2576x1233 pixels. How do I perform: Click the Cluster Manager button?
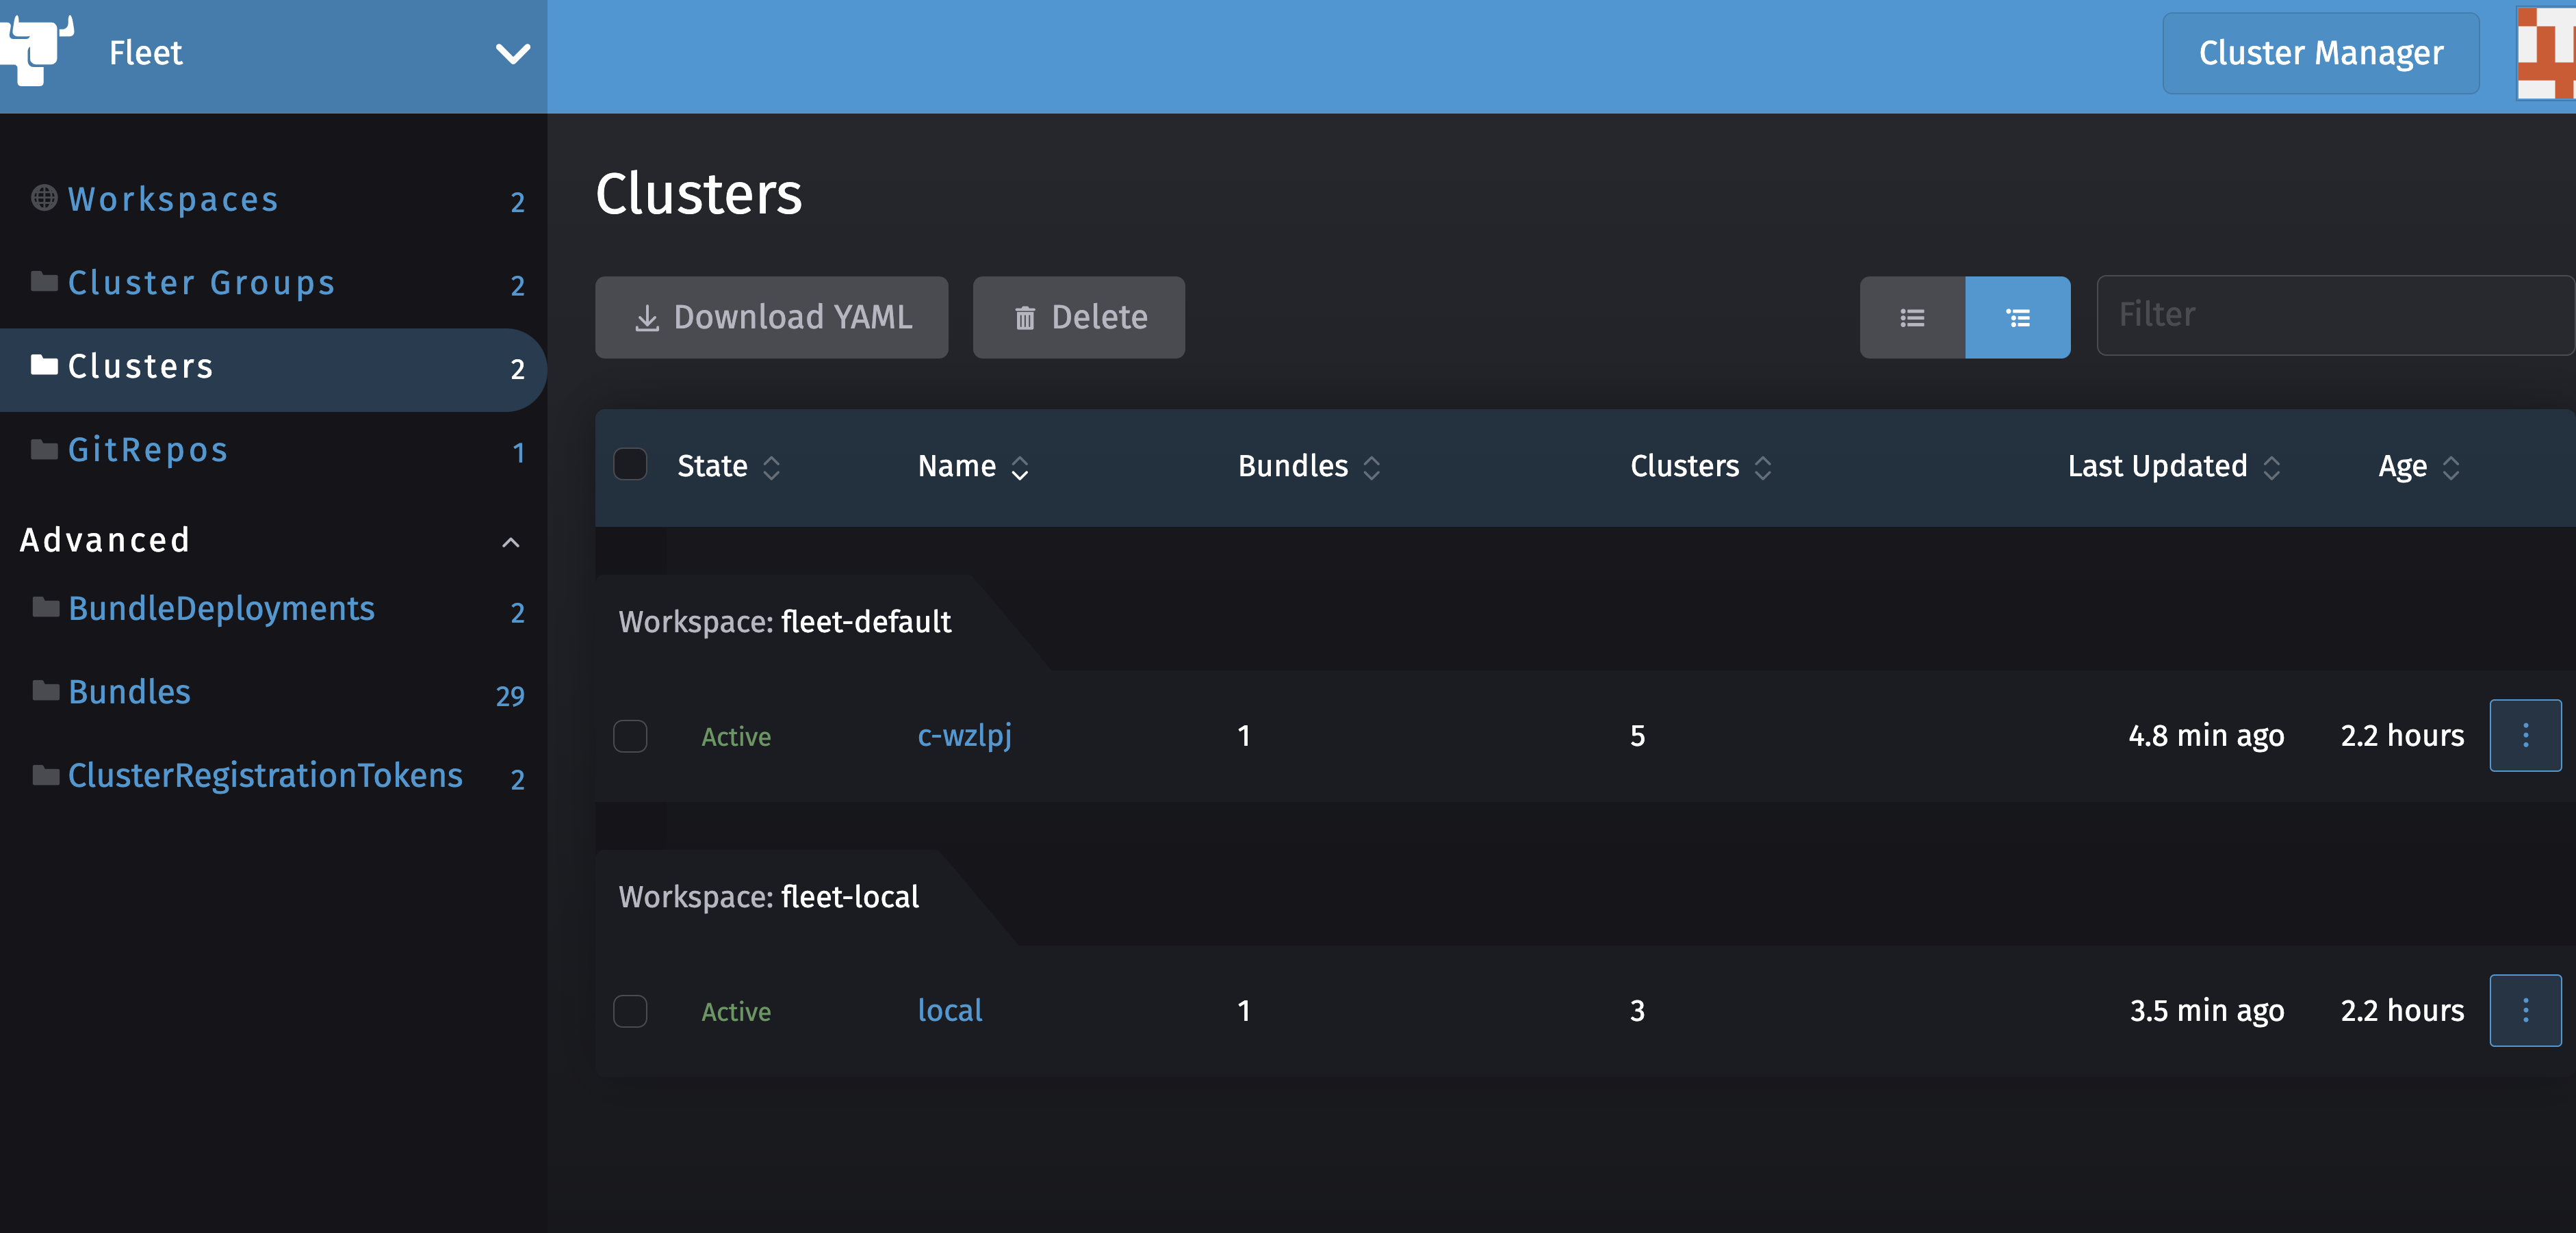coord(2320,53)
